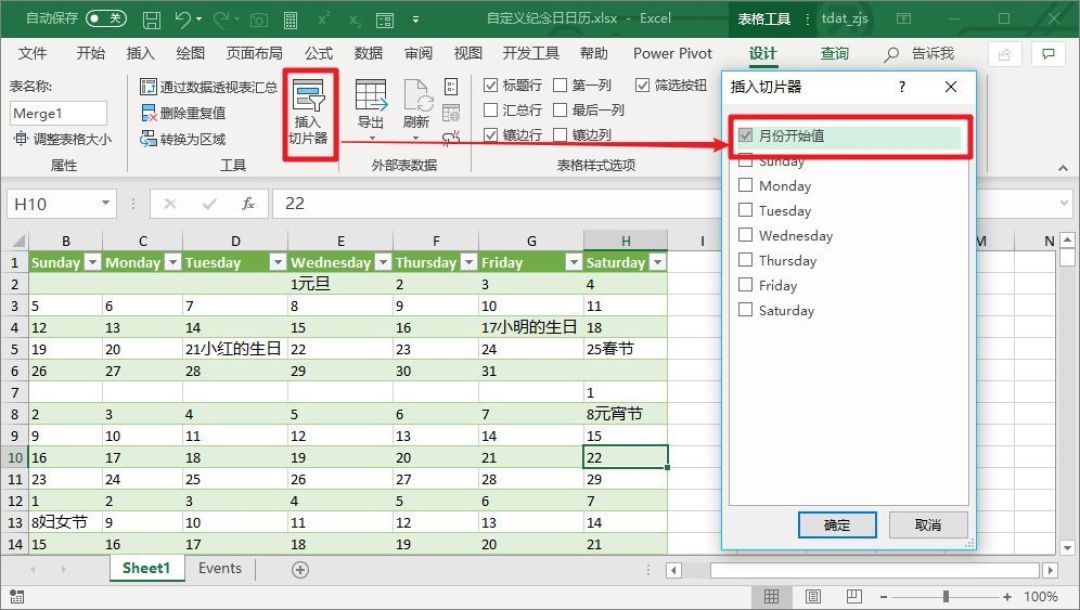Screen dimensions: 1080x610
Task: Click the zoom out minus button
Action: coord(884,597)
